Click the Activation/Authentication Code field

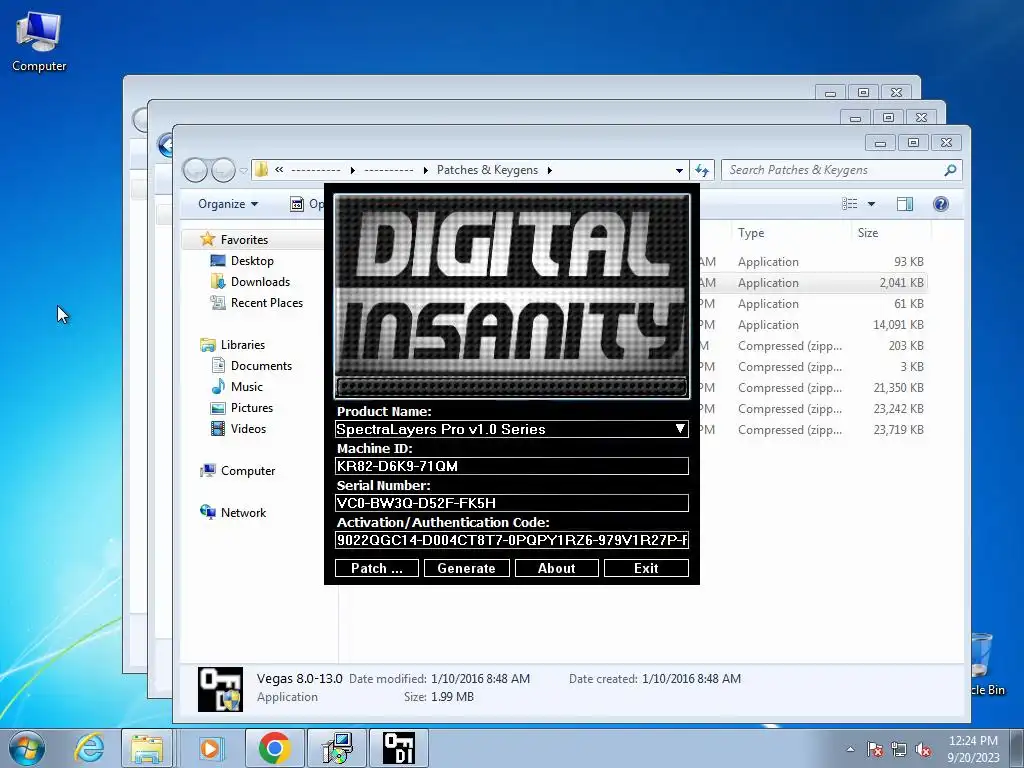coord(511,540)
